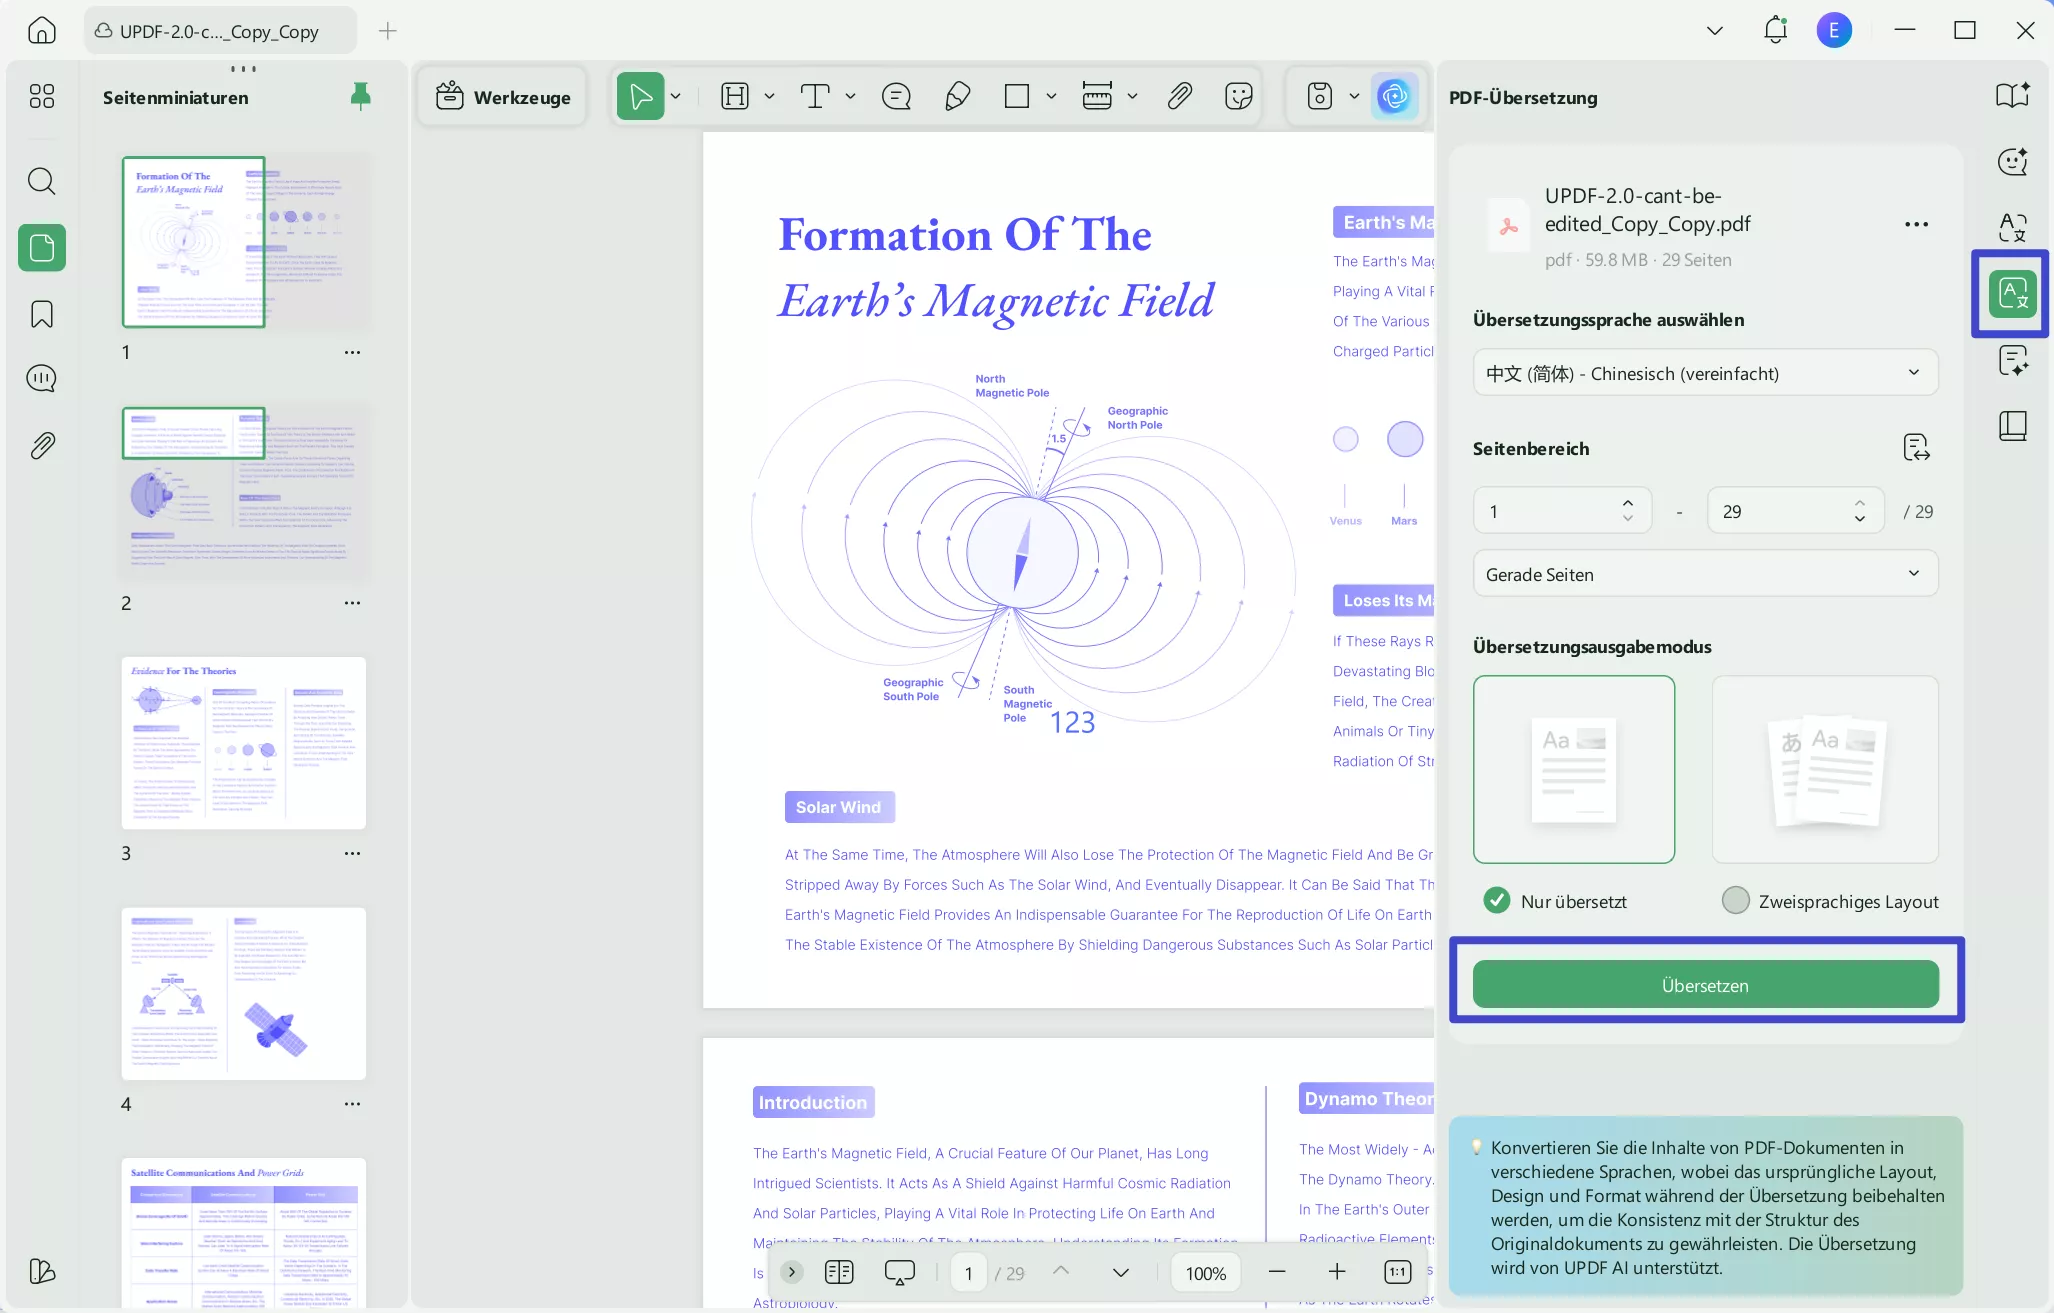Open more options for thumbnail page 2
2054x1313 pixels.
(x=352, y=603)
